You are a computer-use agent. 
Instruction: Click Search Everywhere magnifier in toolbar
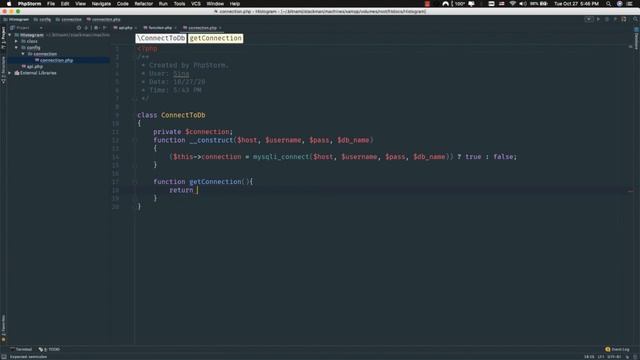click(636, 19)
